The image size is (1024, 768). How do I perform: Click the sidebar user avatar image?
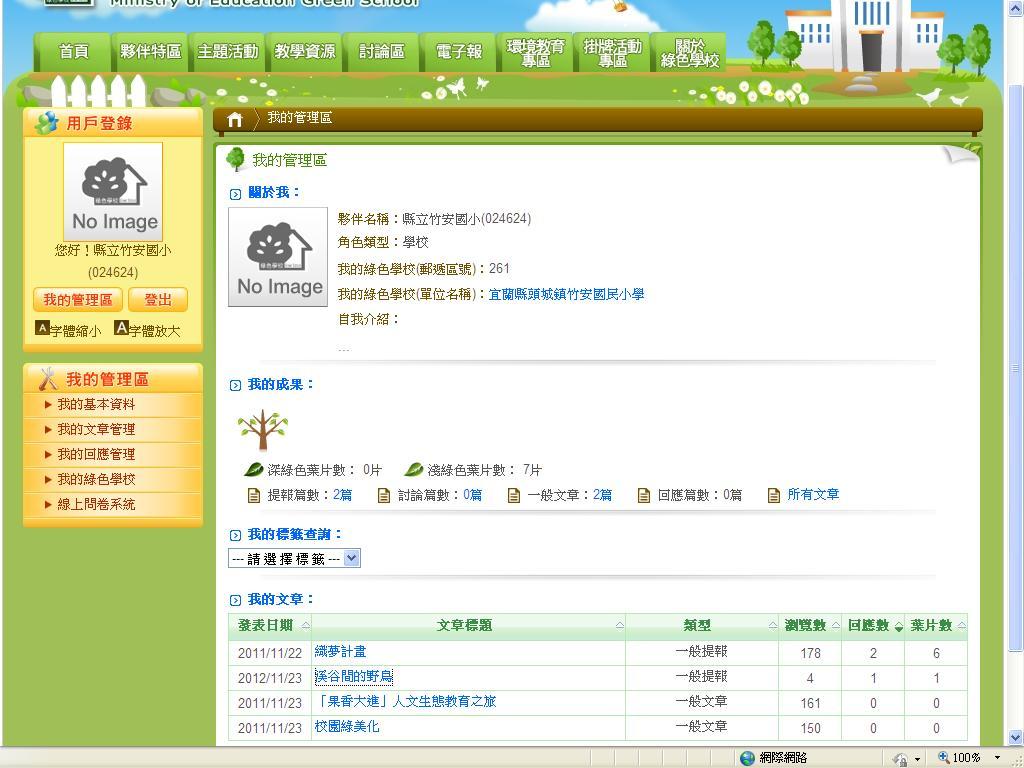pyautogui.click(x=113, y=191)
